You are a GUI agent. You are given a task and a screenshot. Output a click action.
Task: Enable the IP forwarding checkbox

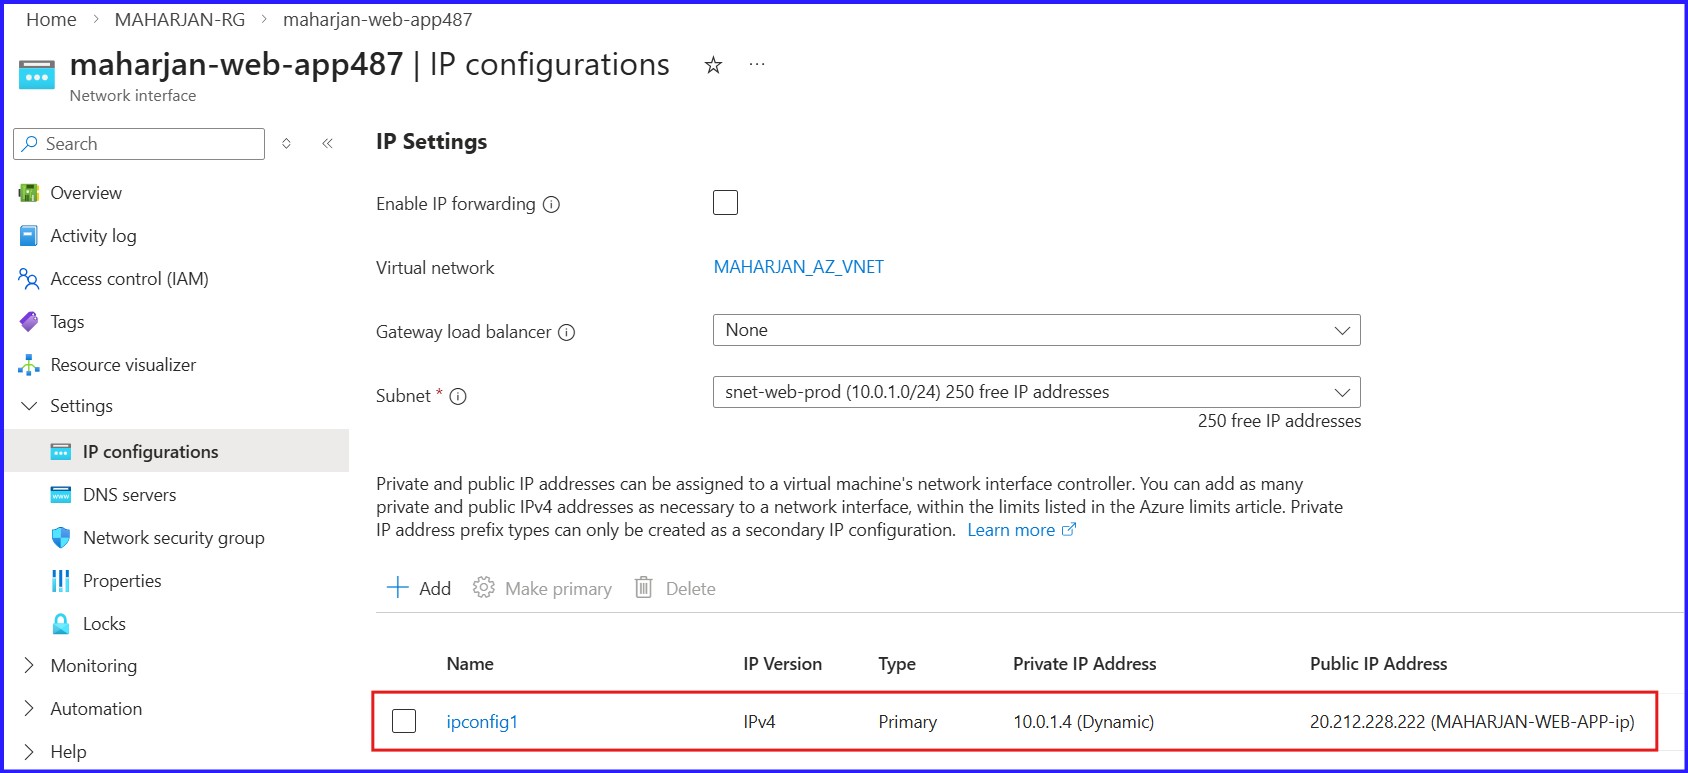pyautogui.click(x=724, y=201)
